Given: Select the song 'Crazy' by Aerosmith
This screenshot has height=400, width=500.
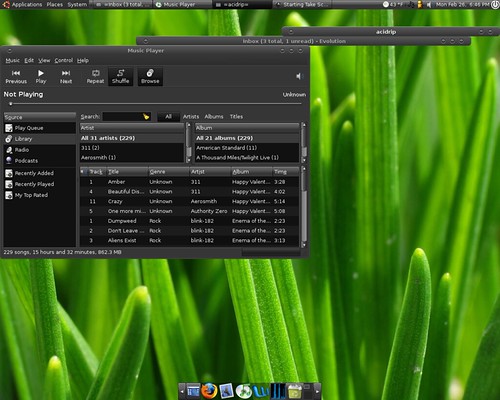Looking at the screenshot, I should click(189, 201).
